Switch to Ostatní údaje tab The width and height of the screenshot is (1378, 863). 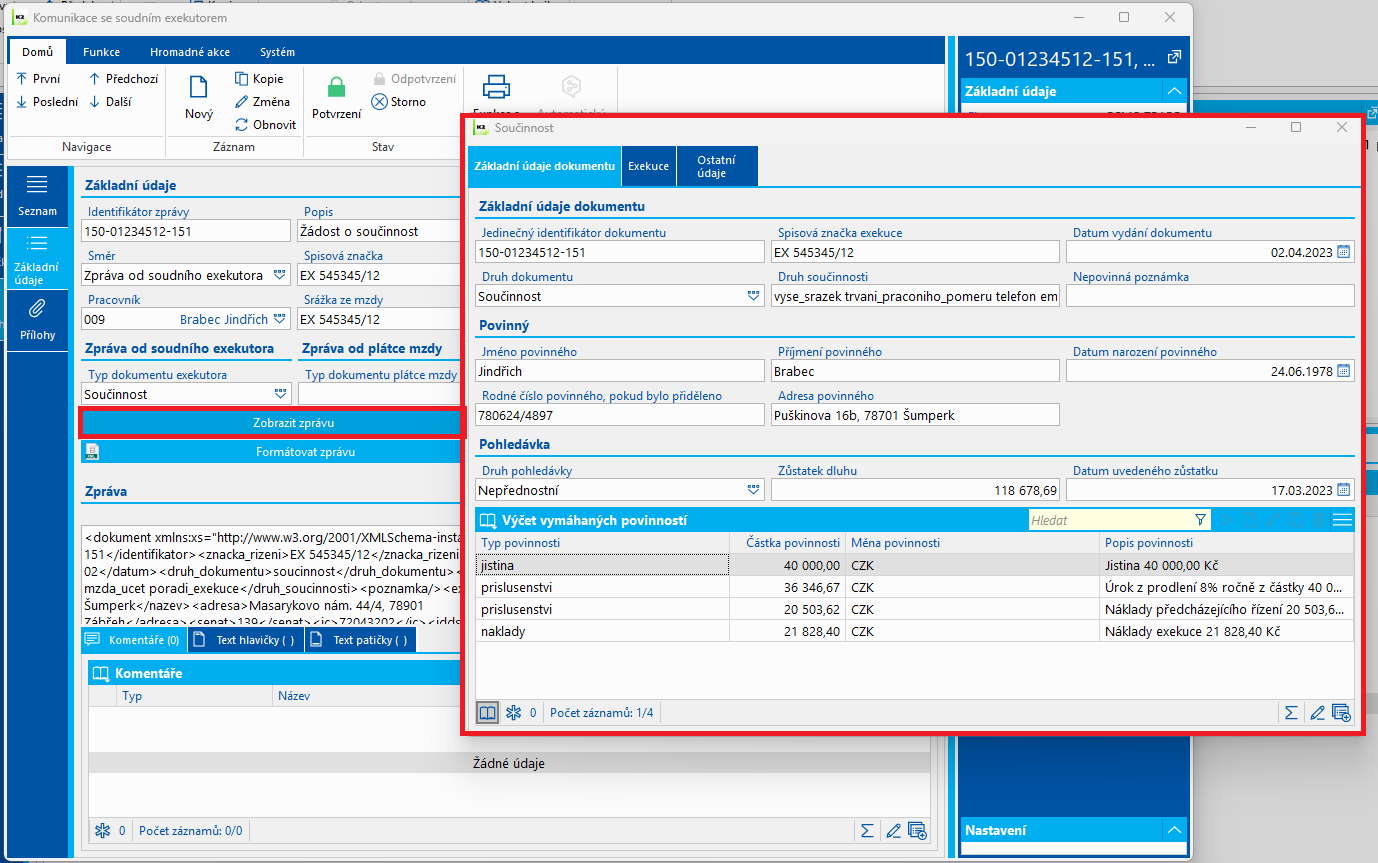716,166
